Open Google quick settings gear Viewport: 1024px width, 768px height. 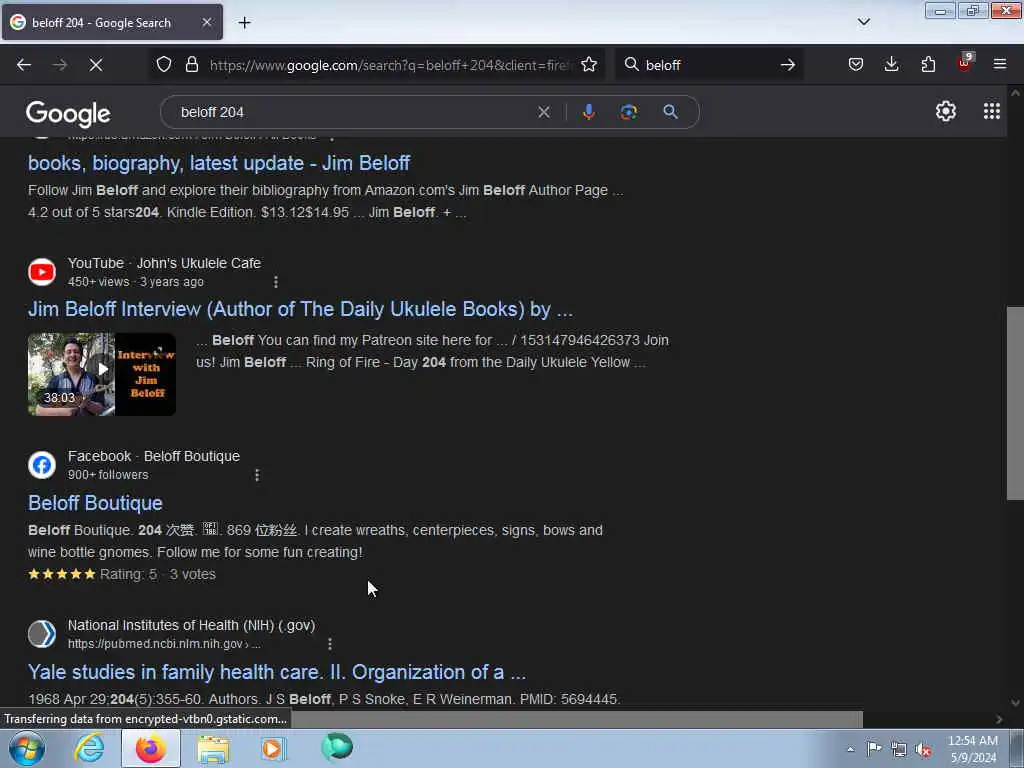coord(946,112)
